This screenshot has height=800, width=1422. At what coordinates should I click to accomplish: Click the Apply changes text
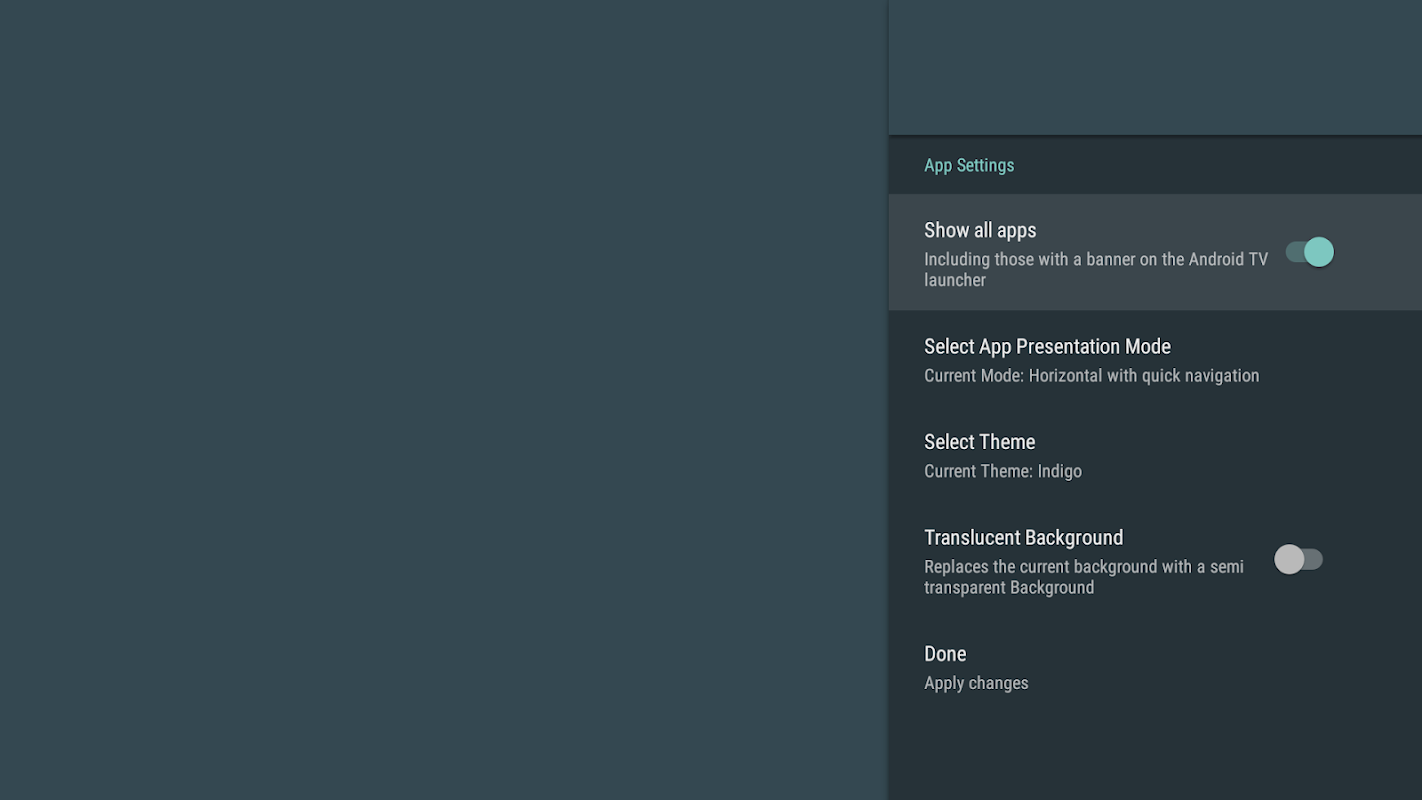point(976,683)
